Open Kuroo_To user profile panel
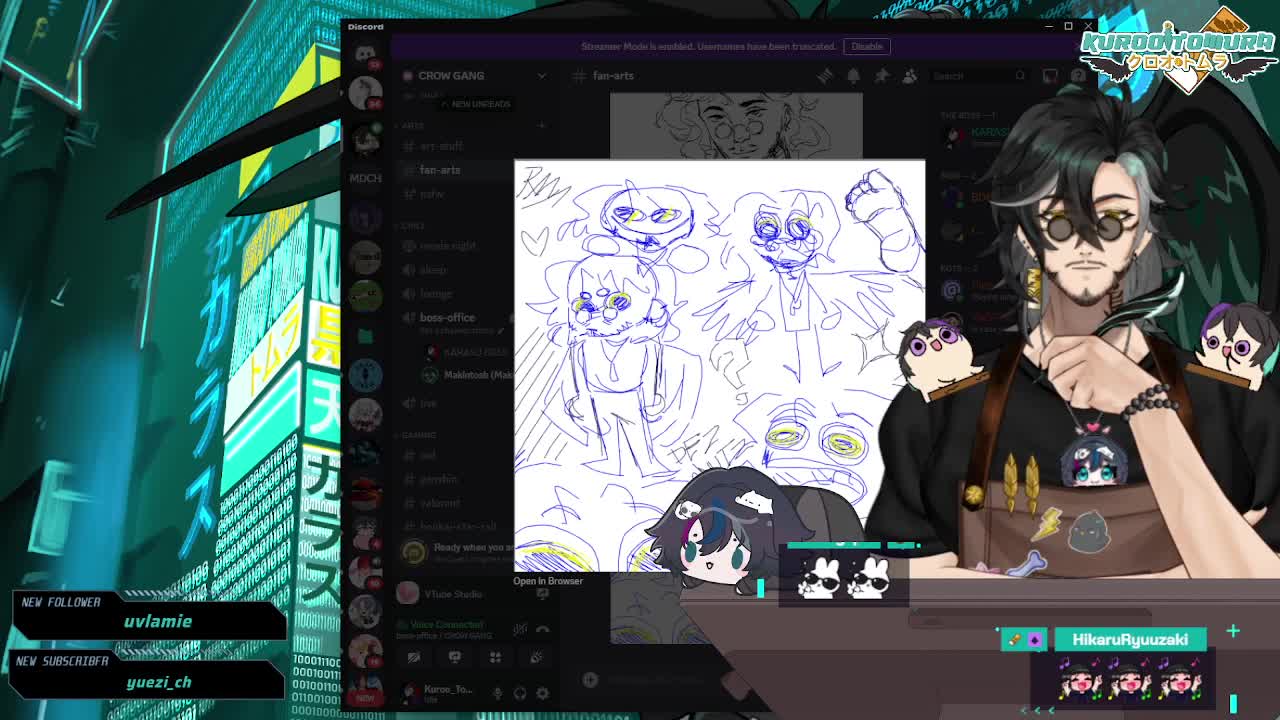Viewport: 1280px width, 720px height. click(x=439, y=693)
